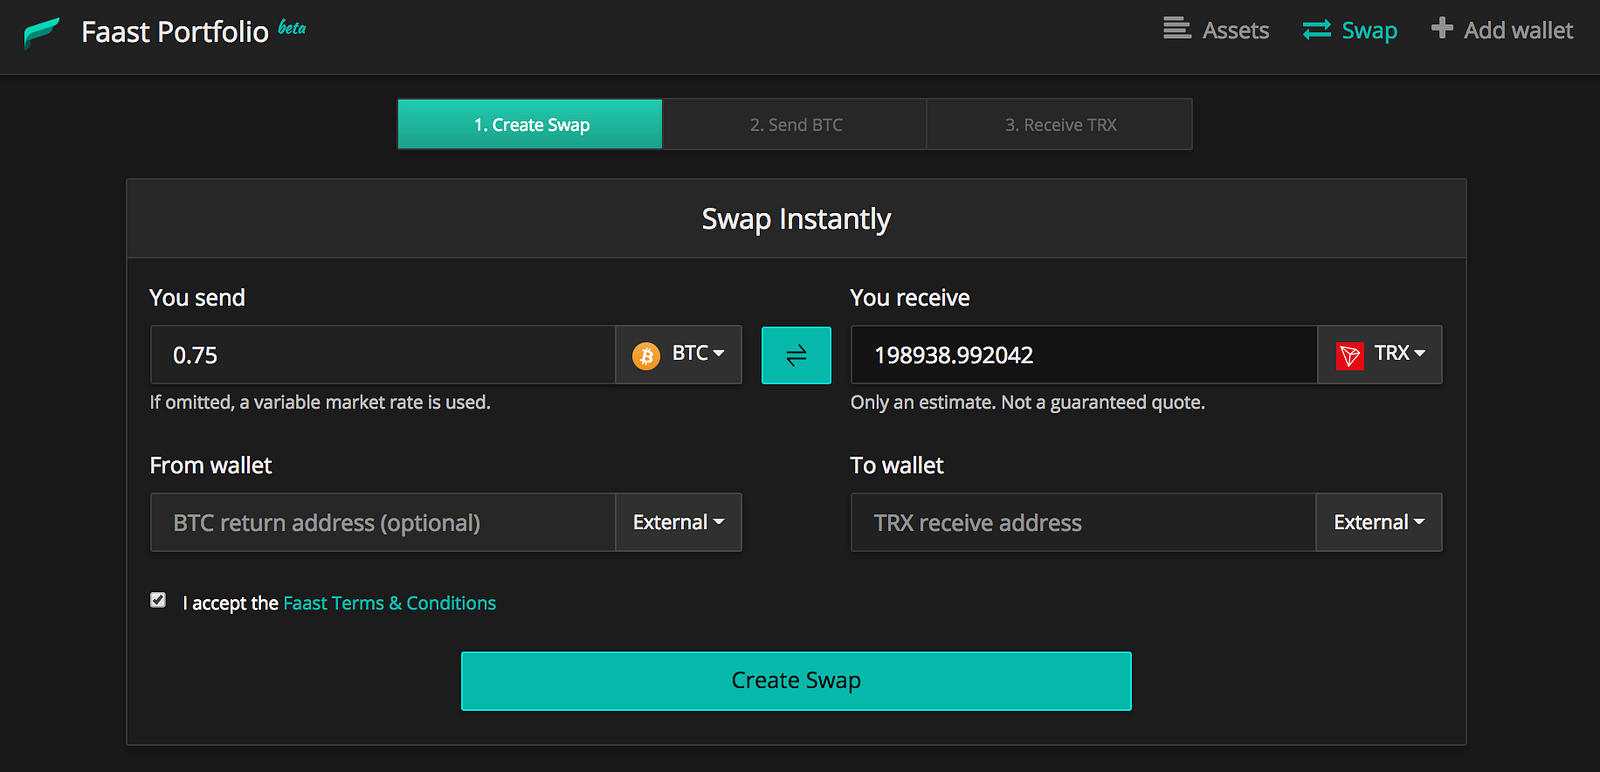
Task: Select the '2. Send BTC' step tab
Action: click(795, 125)
